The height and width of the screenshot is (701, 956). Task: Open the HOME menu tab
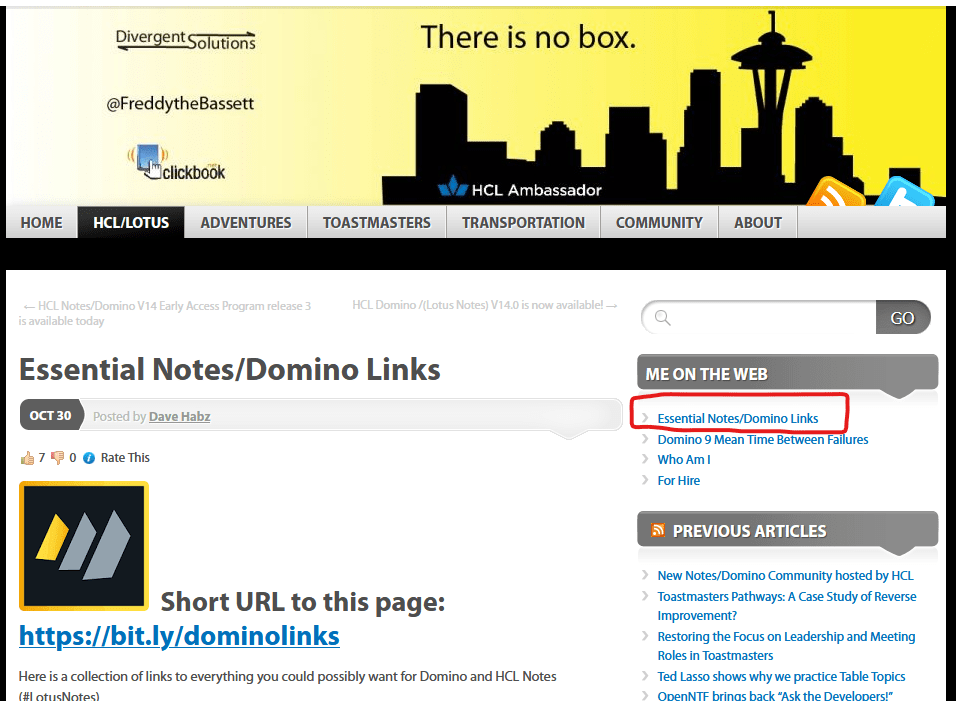click(42, 222)
